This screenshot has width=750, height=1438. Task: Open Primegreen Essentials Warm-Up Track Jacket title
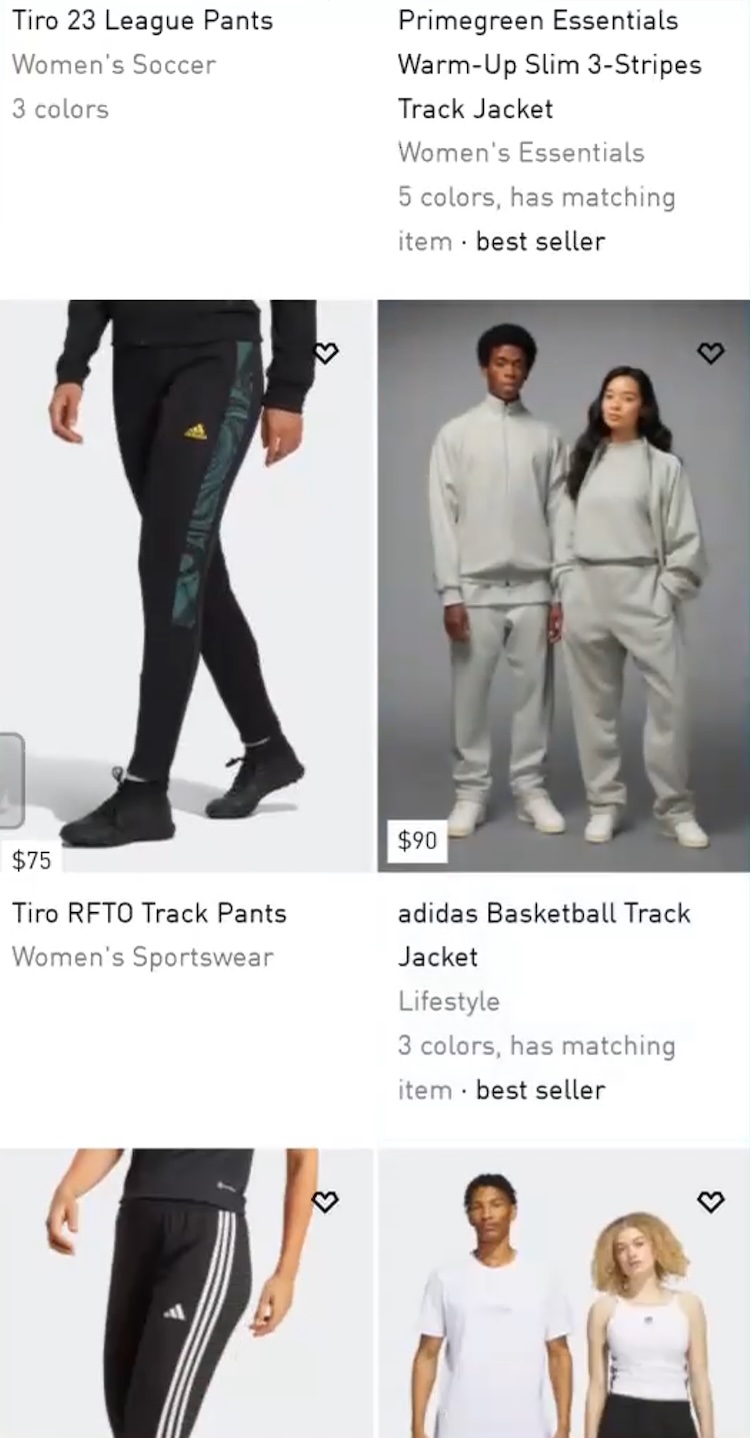pyautogui.click(x=549, y=64)
